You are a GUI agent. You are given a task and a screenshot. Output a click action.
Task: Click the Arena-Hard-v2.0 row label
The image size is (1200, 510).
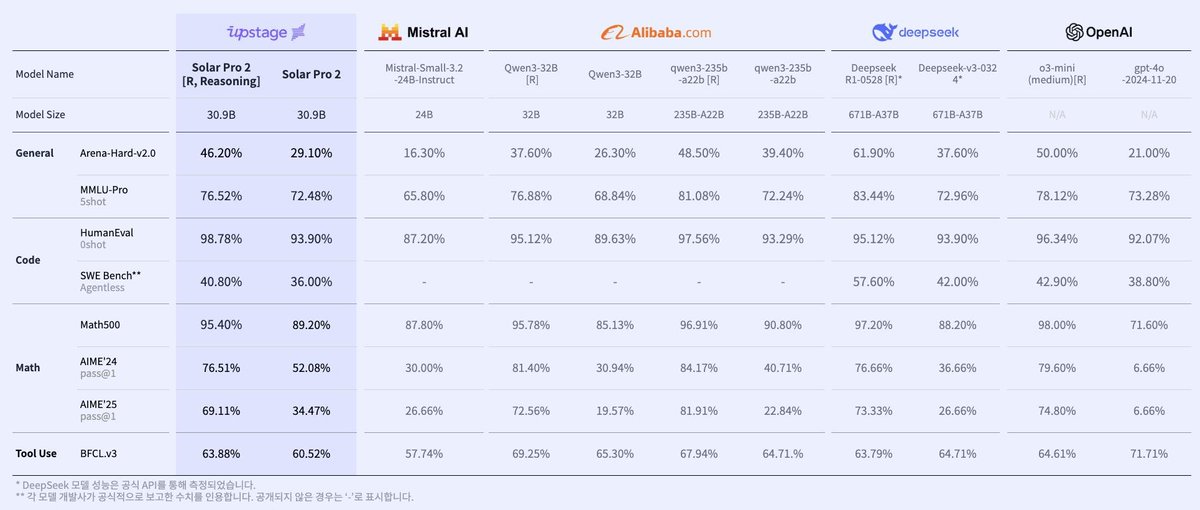click(118, 153)
